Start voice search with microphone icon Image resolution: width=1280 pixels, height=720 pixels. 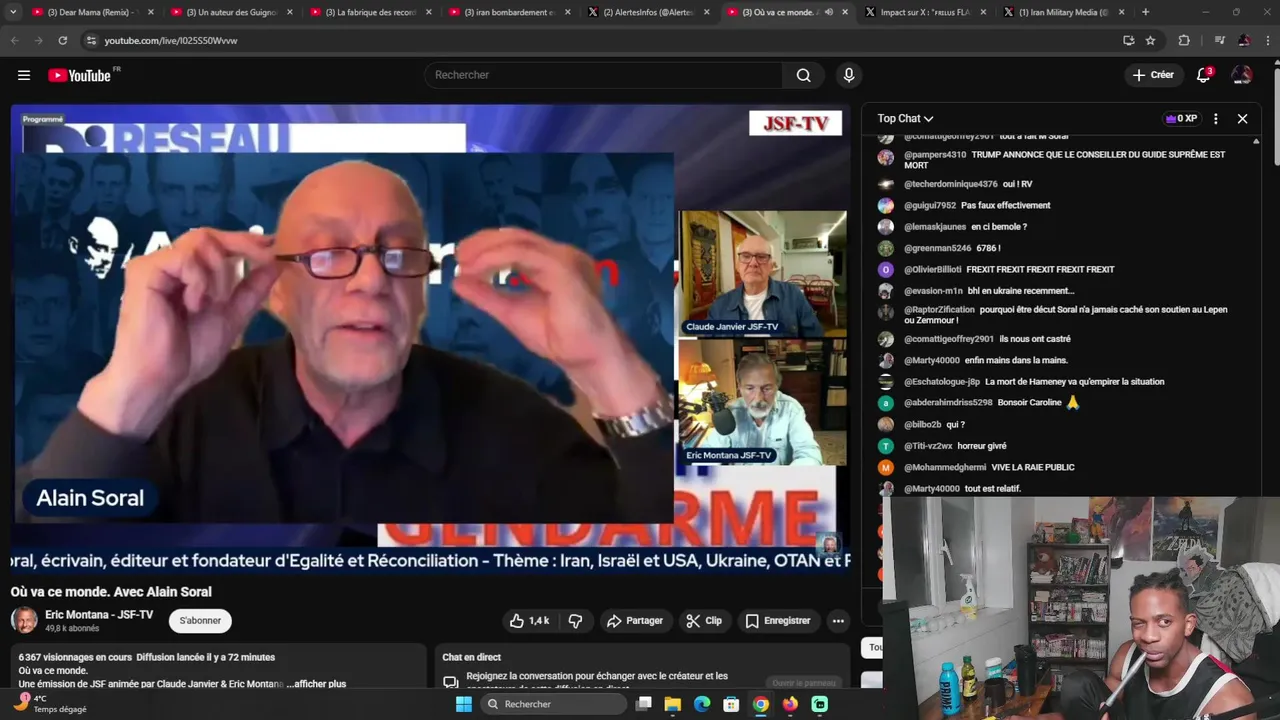coord(849,75)
